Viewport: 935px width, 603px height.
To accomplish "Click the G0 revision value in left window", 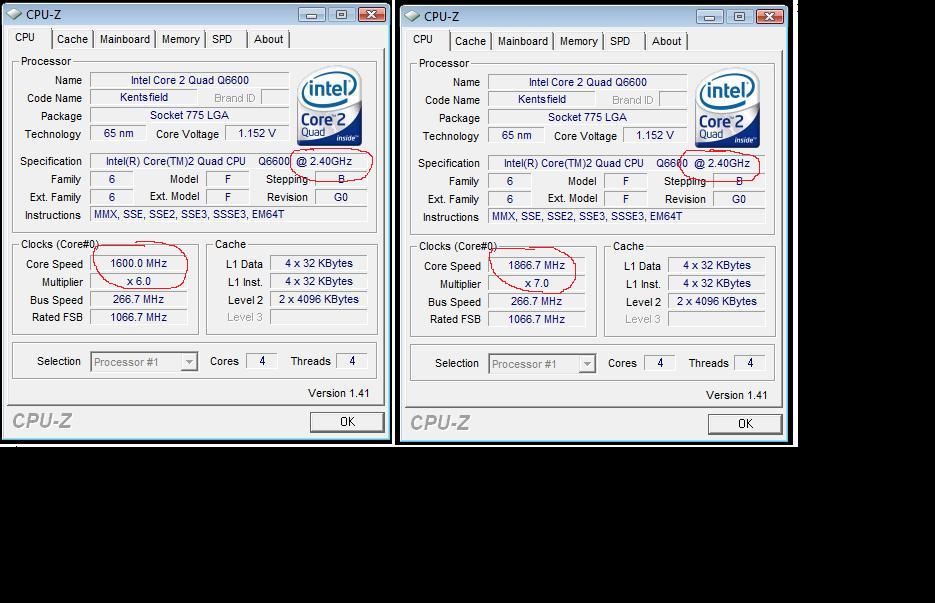I will (x=341, y=197).
